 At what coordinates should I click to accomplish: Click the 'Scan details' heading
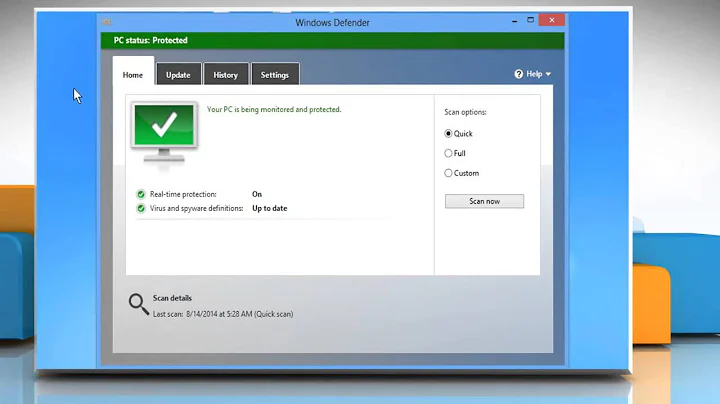pyautogui.click(x=172, y=298)
